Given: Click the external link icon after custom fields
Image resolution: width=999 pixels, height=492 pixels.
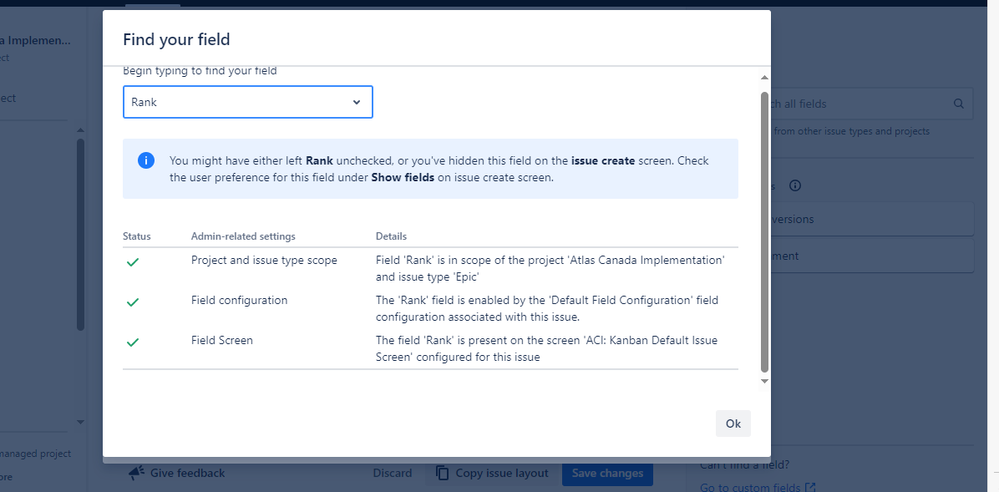Looking at the screenshot, I should [x=810, y=488].
